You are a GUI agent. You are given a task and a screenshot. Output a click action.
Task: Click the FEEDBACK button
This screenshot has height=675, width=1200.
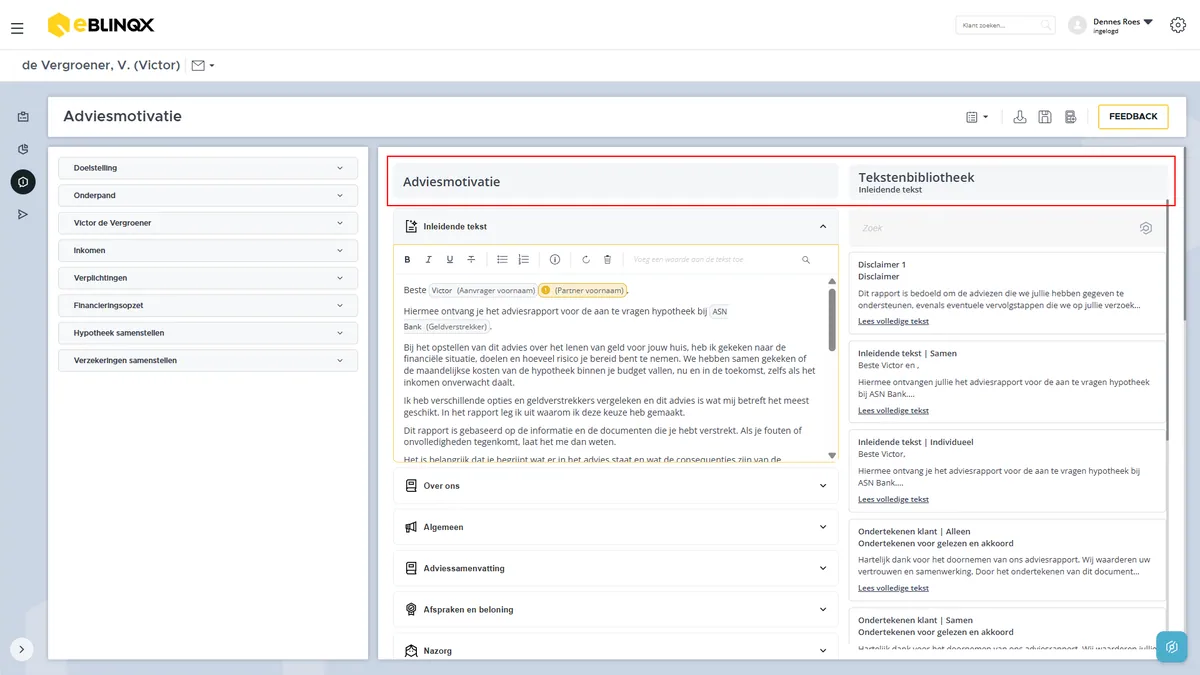[1133, 117]
